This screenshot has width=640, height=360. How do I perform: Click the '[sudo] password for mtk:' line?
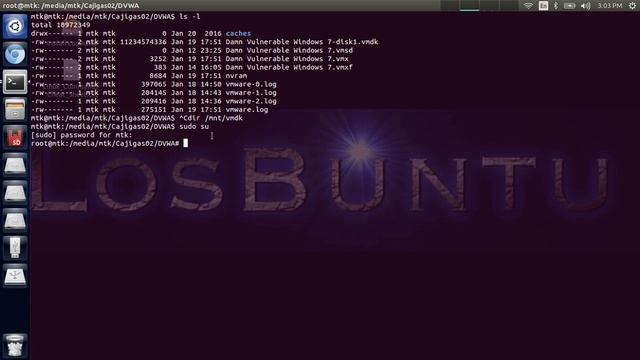click(82, 135)
